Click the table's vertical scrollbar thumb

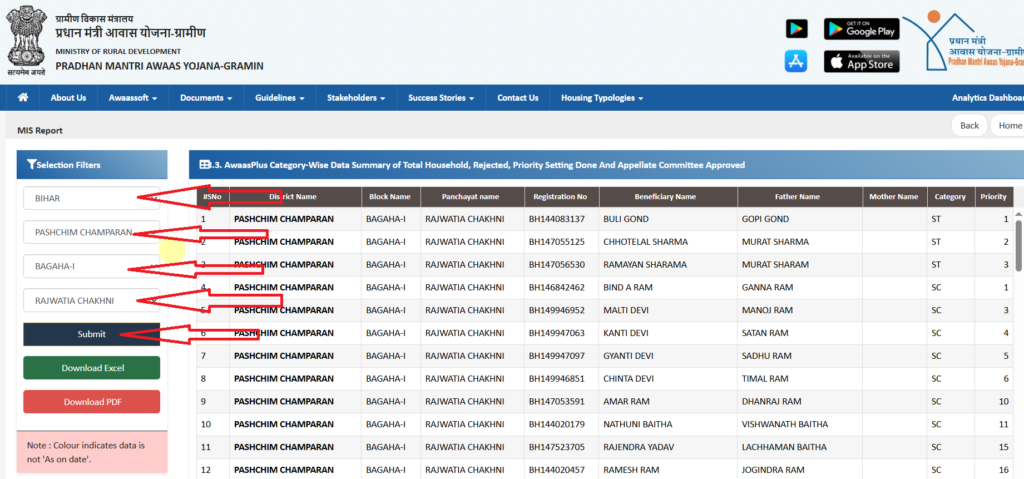(x=1019, y=245)
